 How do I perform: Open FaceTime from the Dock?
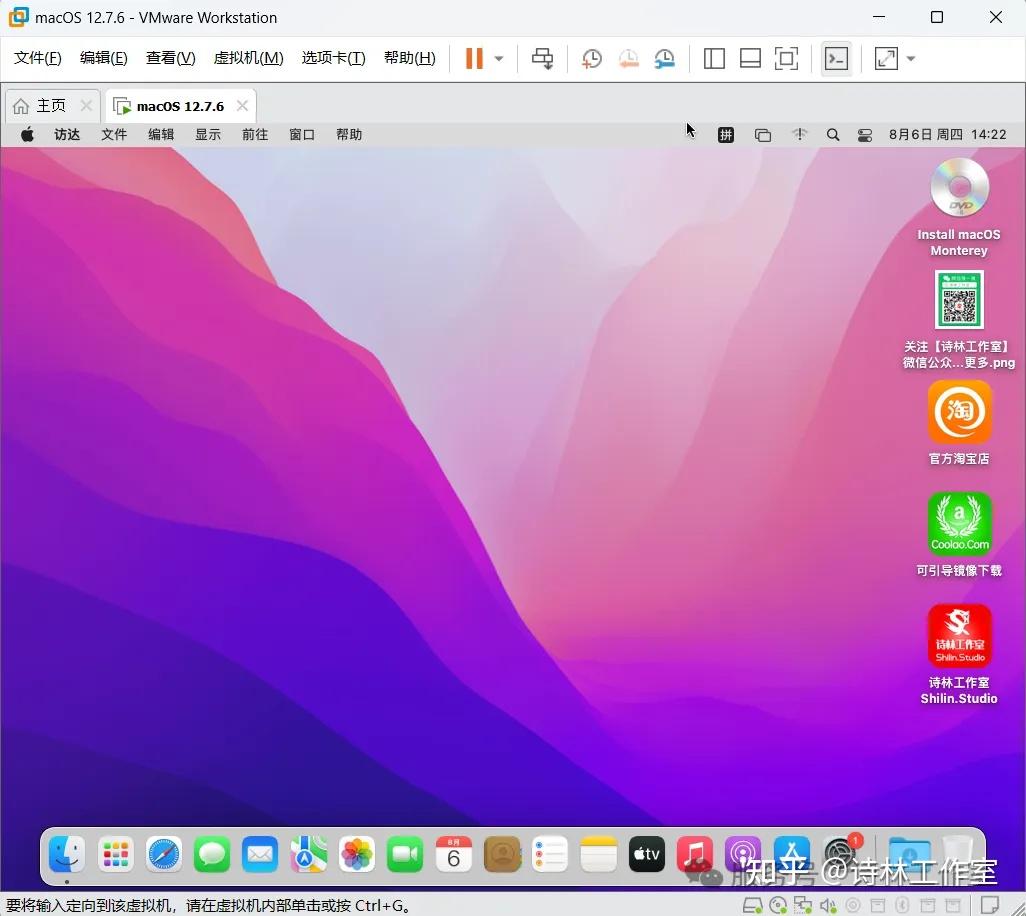405,854
